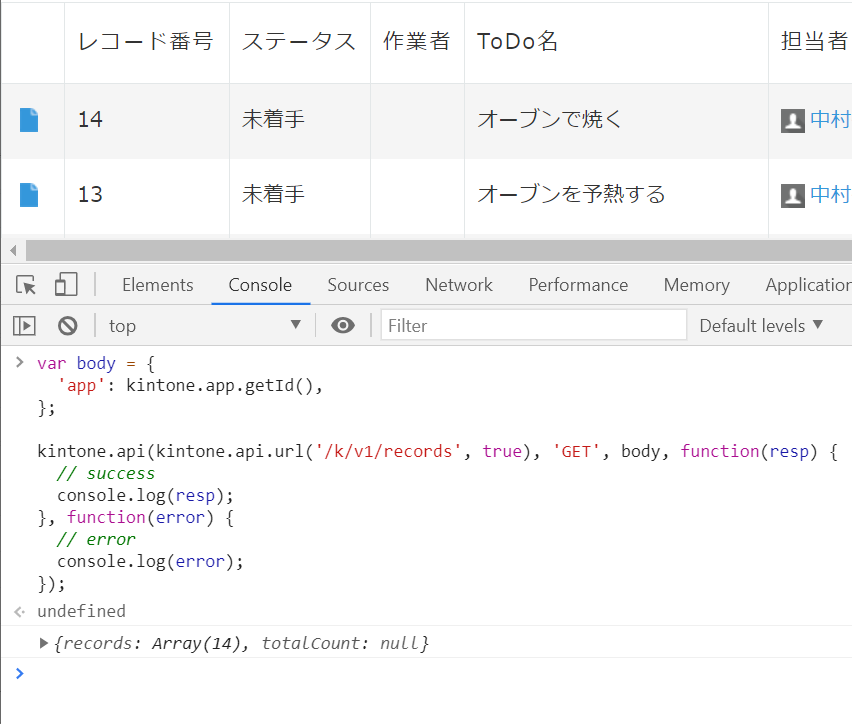Click the console Filter input field

(x=534, y=325)
